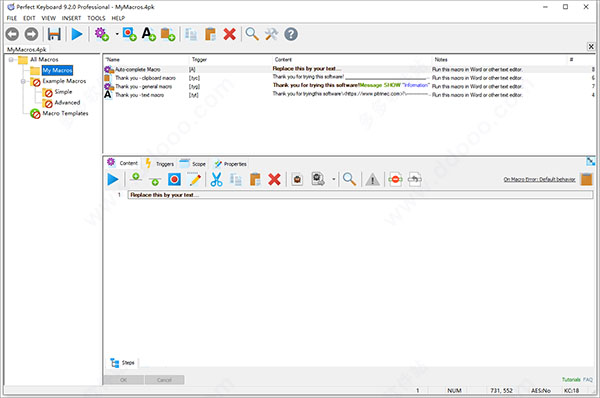Screen dimensions: 600x398
Task: Insert step below with plus-below icon
Action: click(x=155, y=180)
